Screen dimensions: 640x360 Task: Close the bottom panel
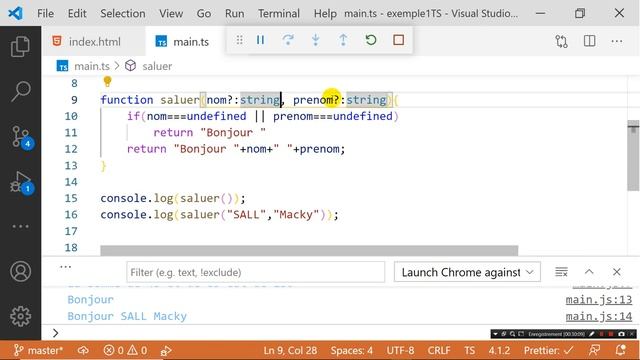pos(616,272)
